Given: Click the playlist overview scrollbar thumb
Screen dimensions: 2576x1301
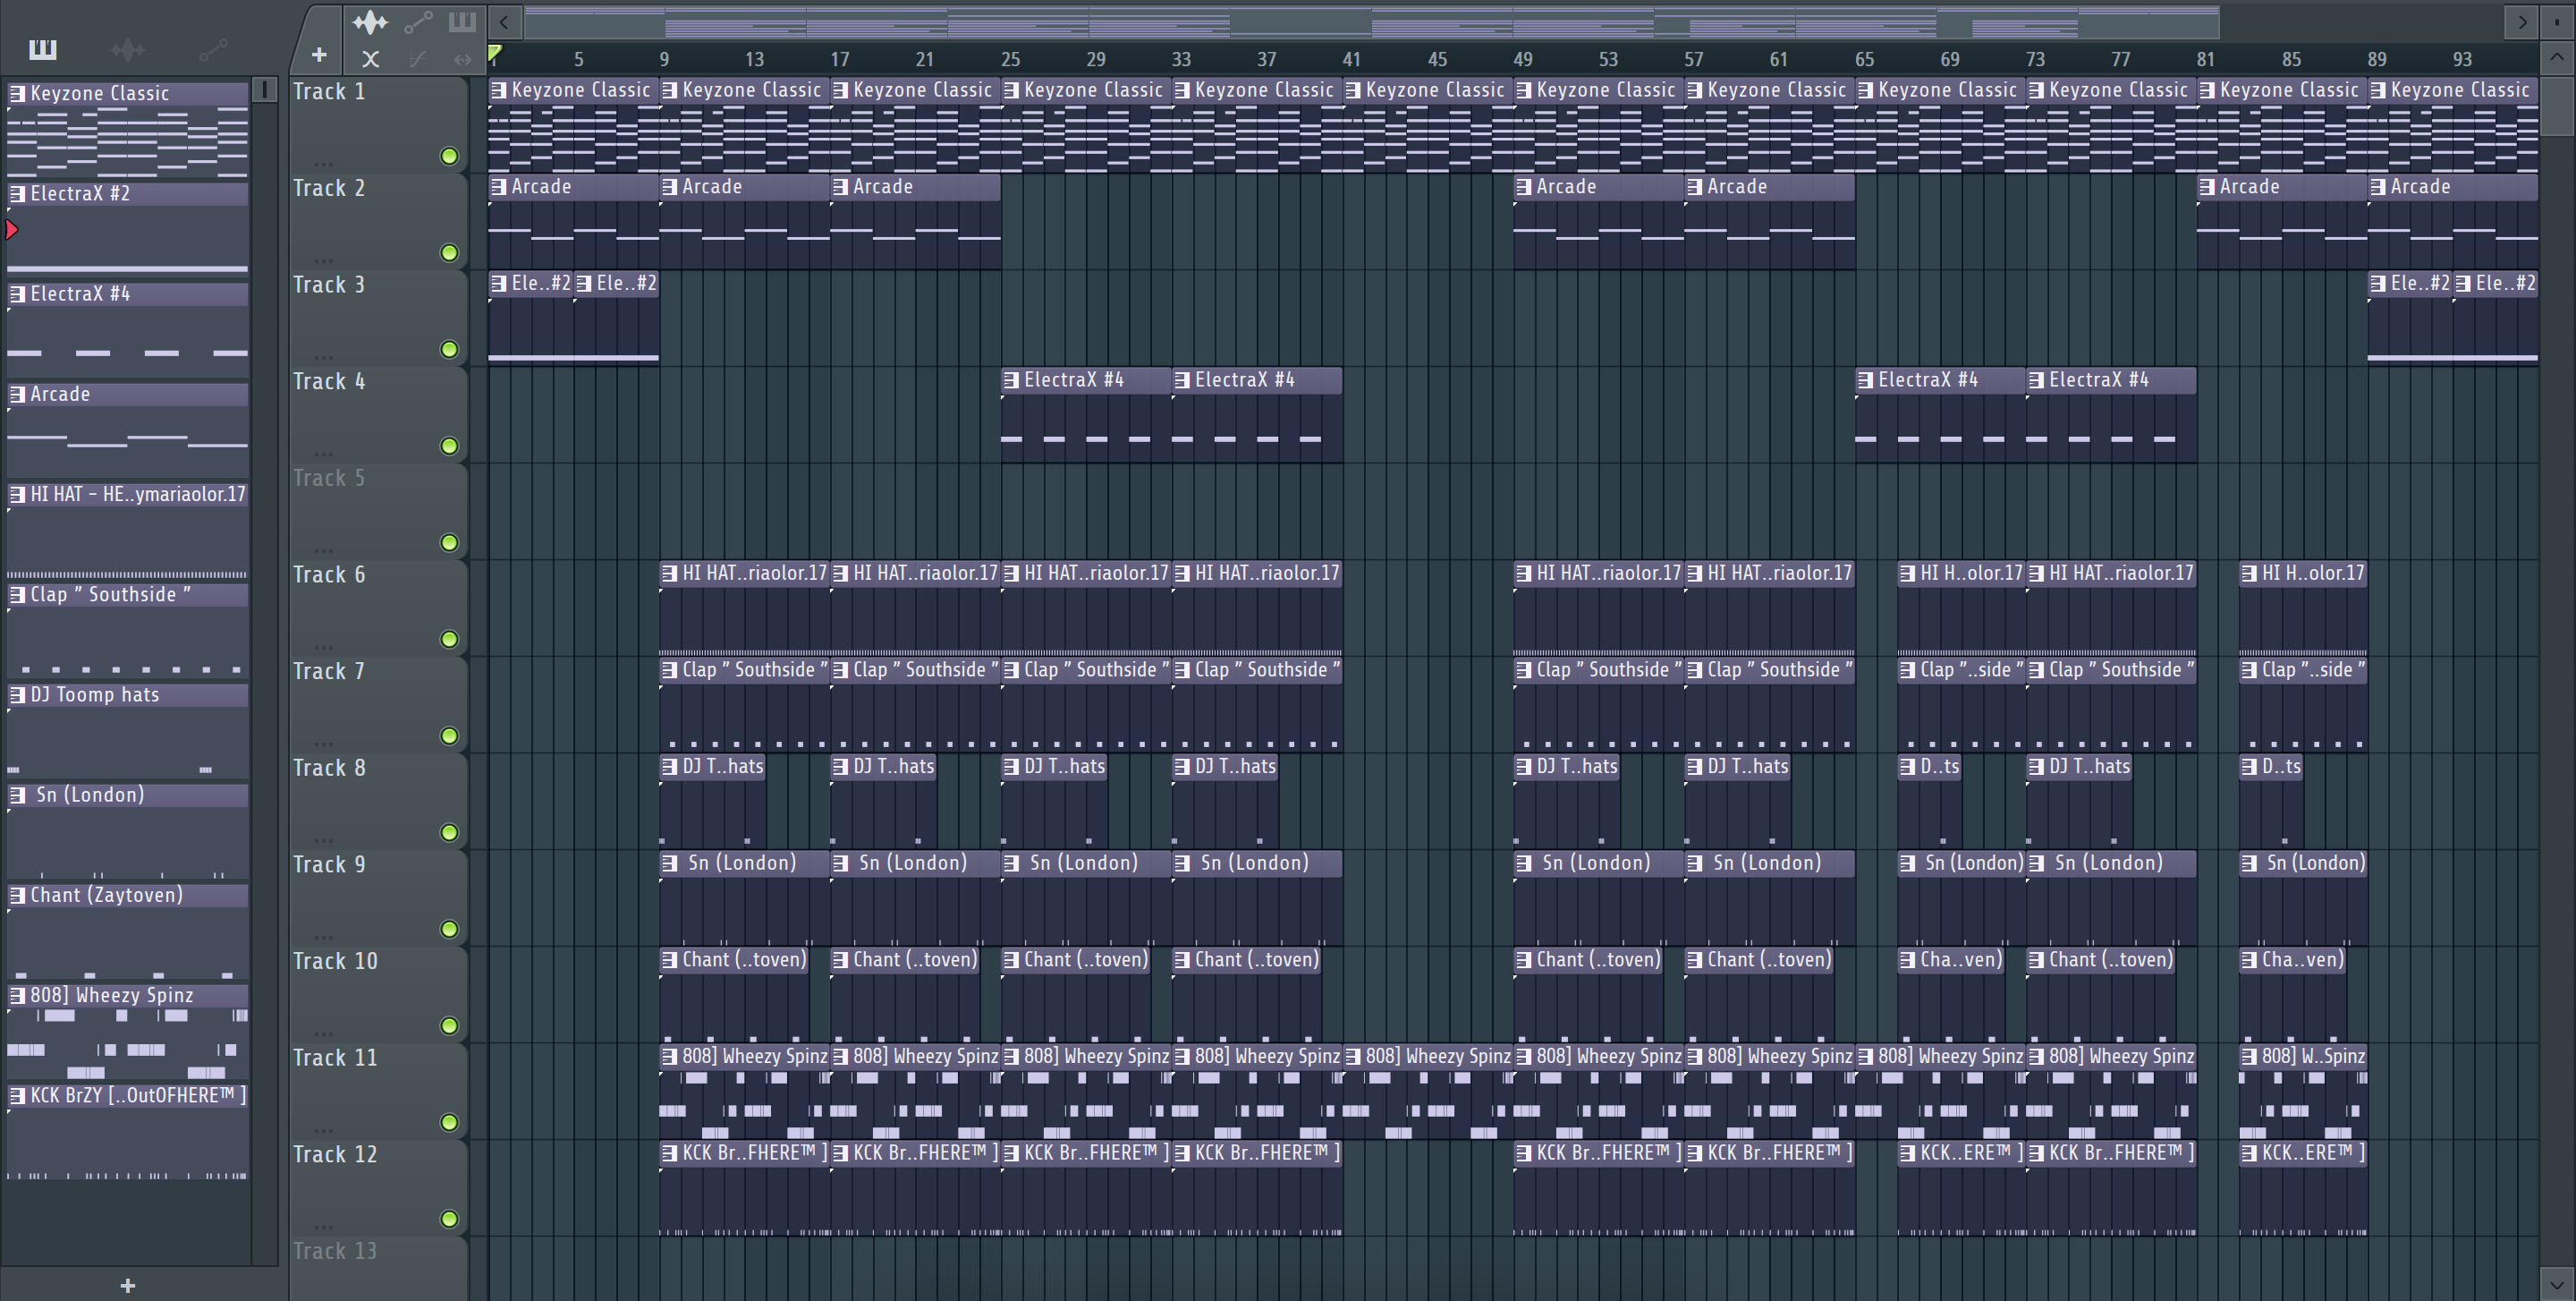Looking at the screenshot, I should coord(1371,21).
